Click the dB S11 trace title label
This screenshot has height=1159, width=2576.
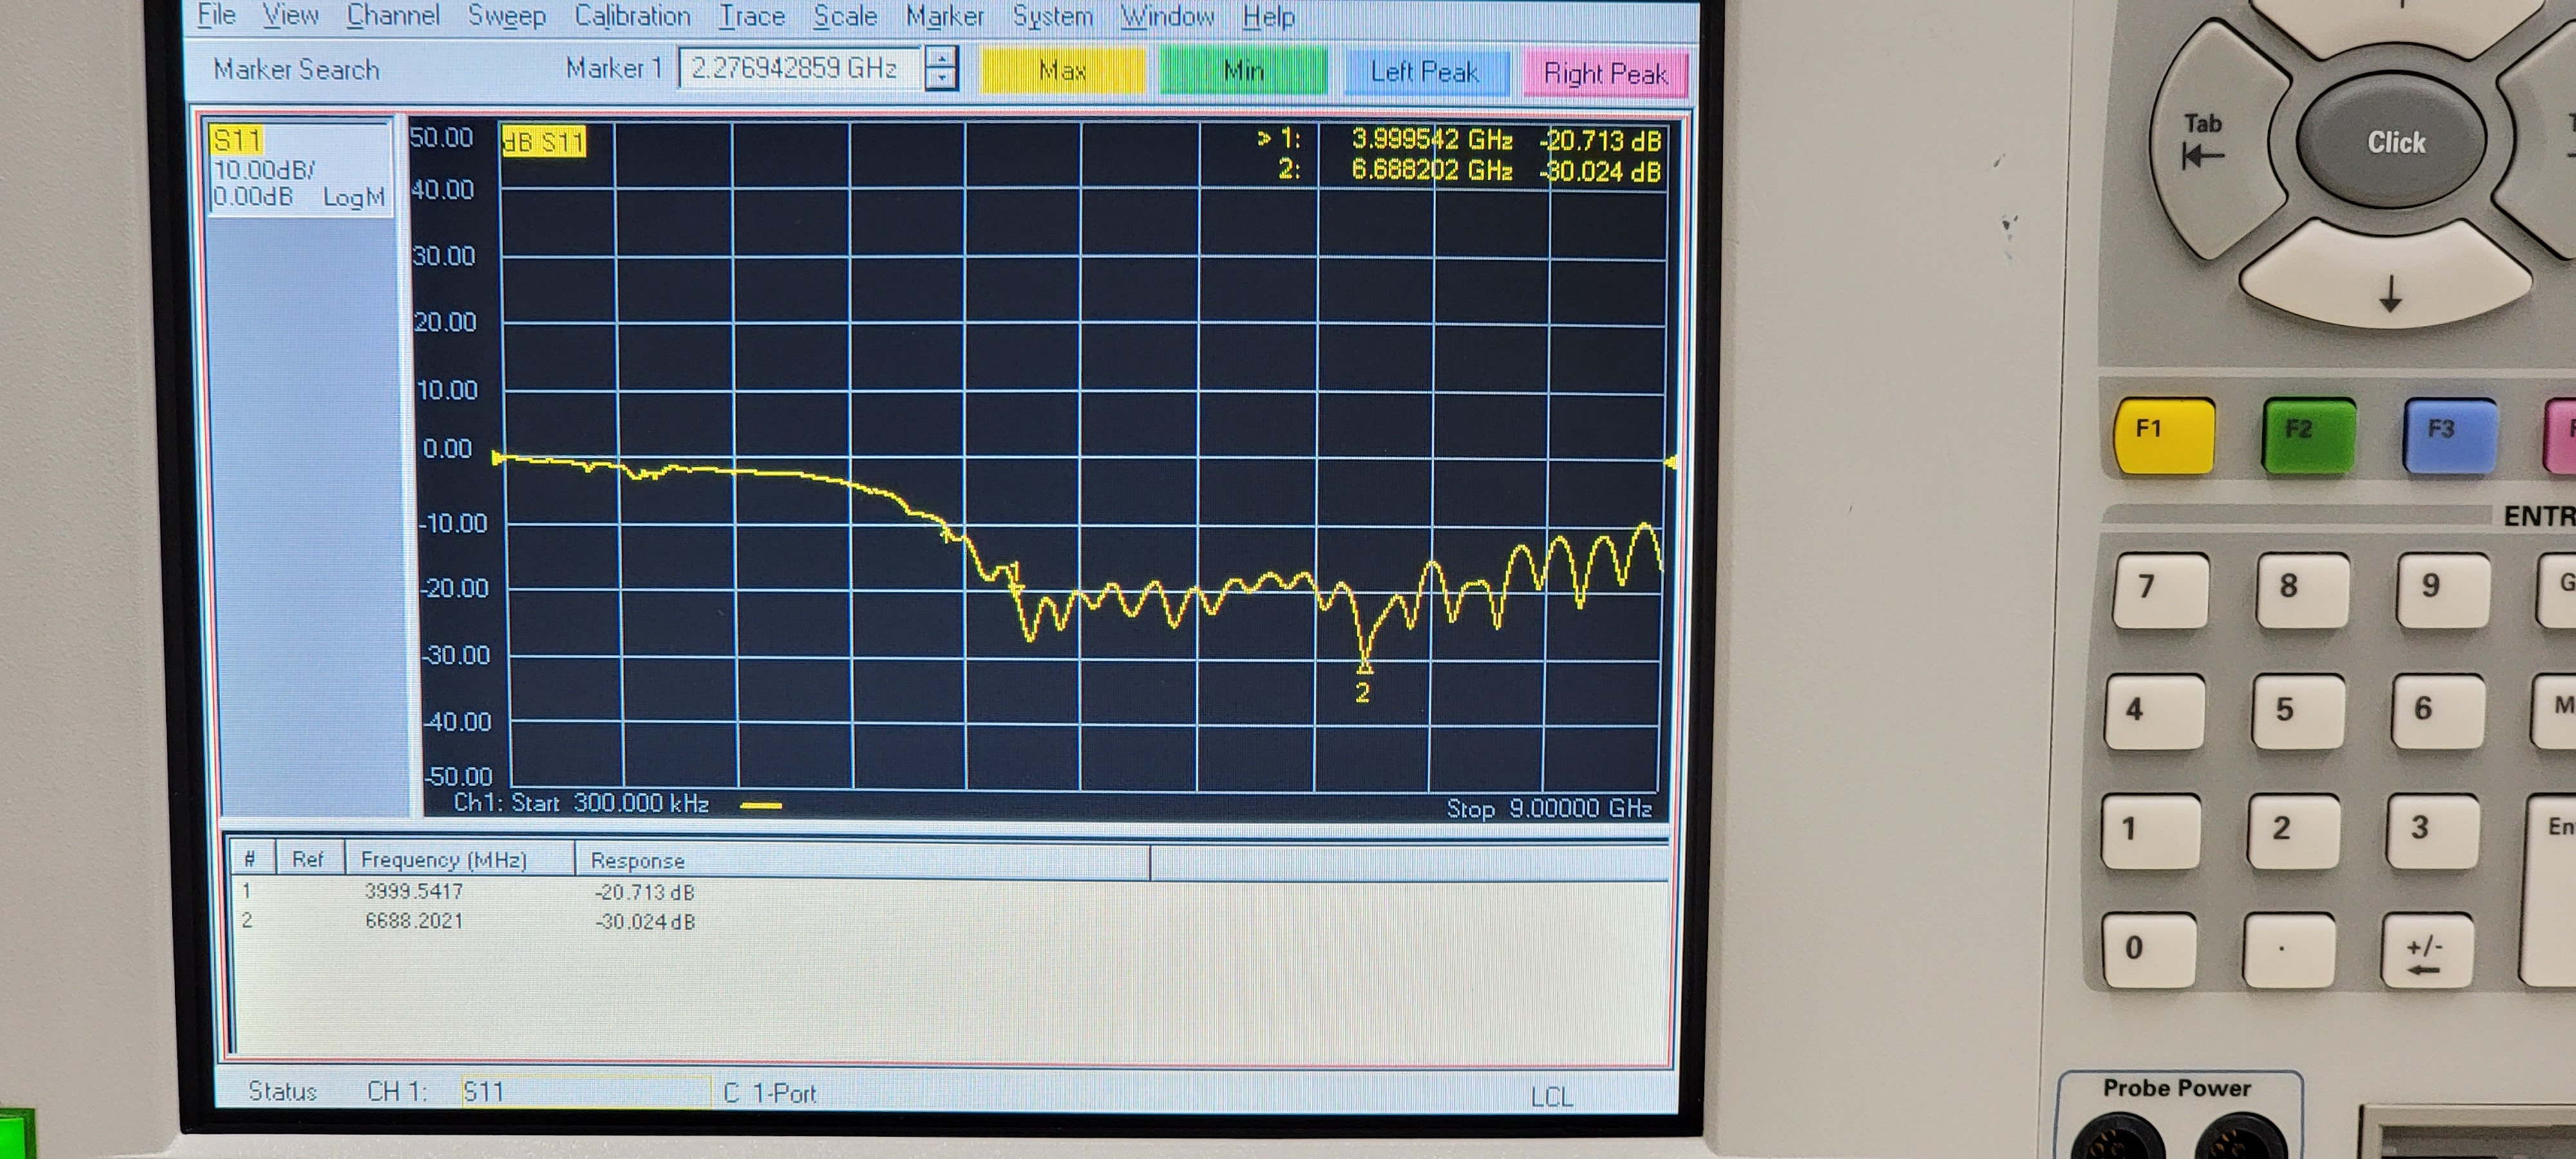543,142
